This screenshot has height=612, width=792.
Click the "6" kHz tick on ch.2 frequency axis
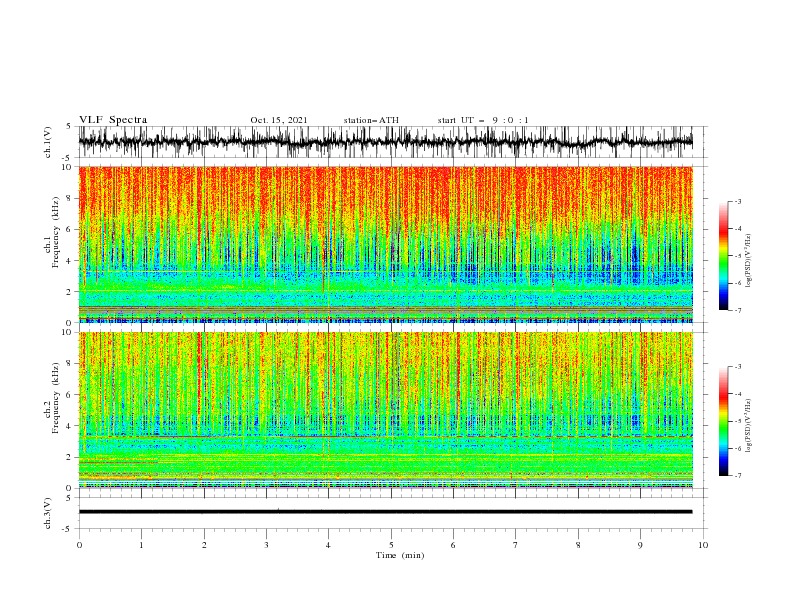pos(70,395)
